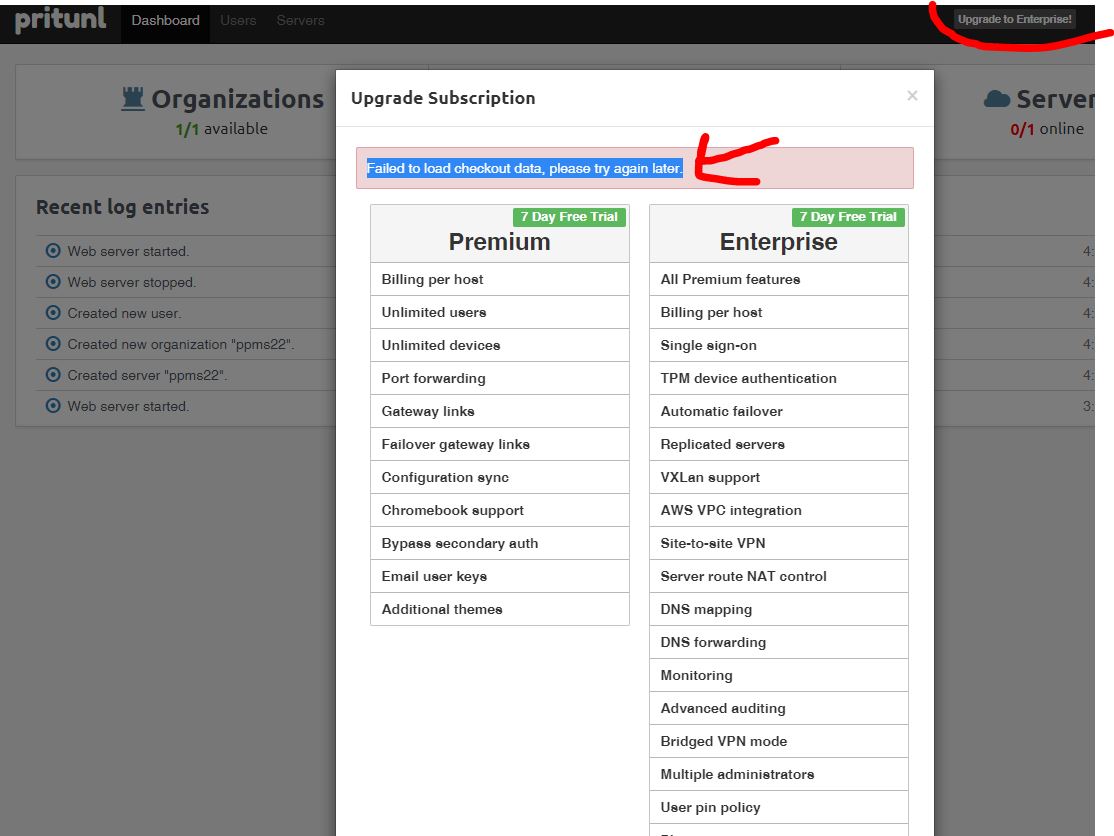Click the Upgrade to Enterprise! button
The width and height of the screenshot is (1114, 836).
(1015, 19)
